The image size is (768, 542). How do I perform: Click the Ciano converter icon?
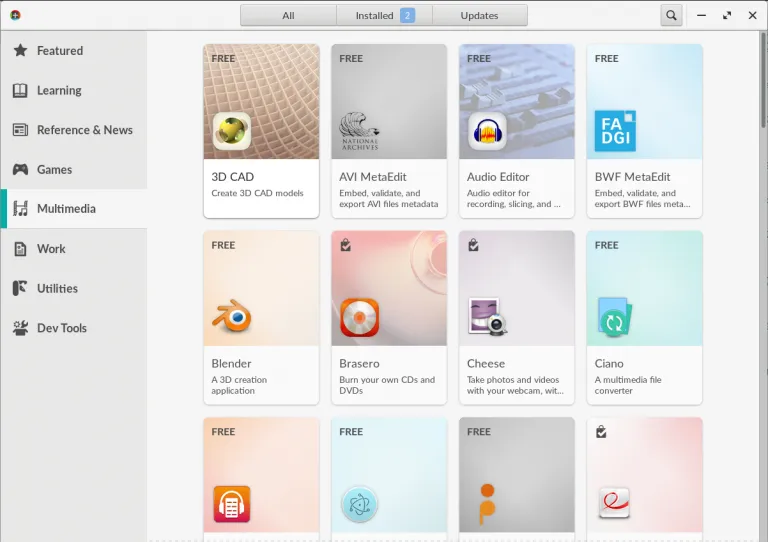pyautogui.click(x=614, y=317)
